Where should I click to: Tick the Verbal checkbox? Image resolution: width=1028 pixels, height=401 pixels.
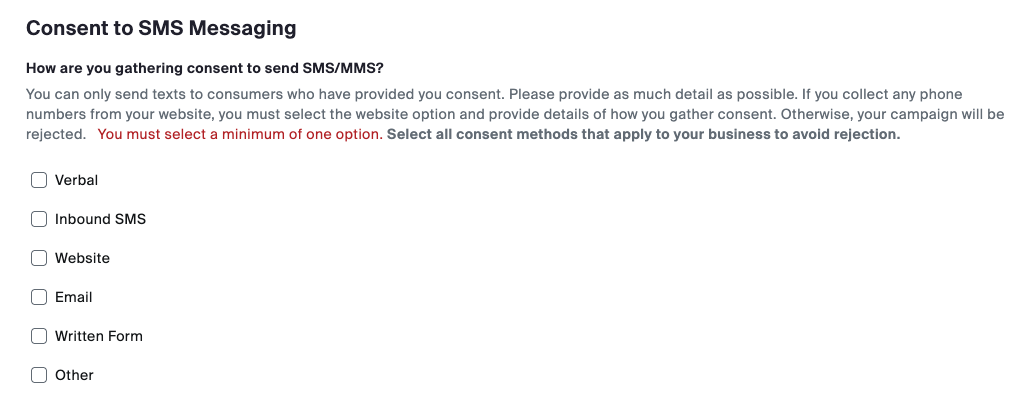pyautogui.click(x=39, y=180)
